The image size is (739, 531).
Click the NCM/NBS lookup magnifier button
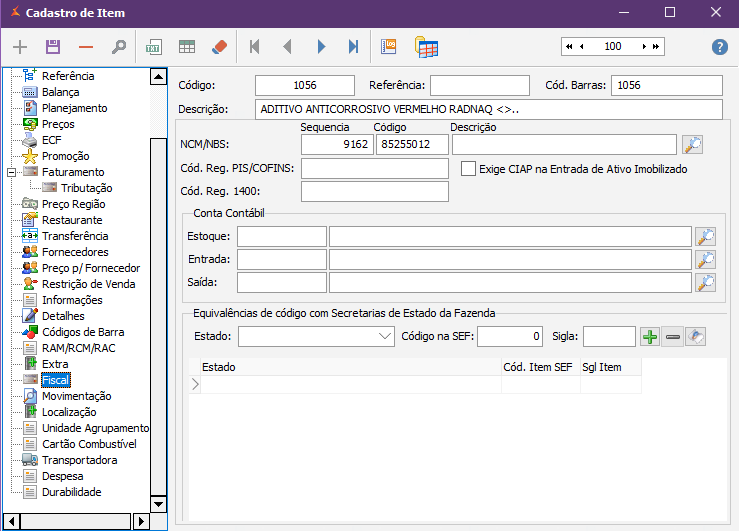692,145
